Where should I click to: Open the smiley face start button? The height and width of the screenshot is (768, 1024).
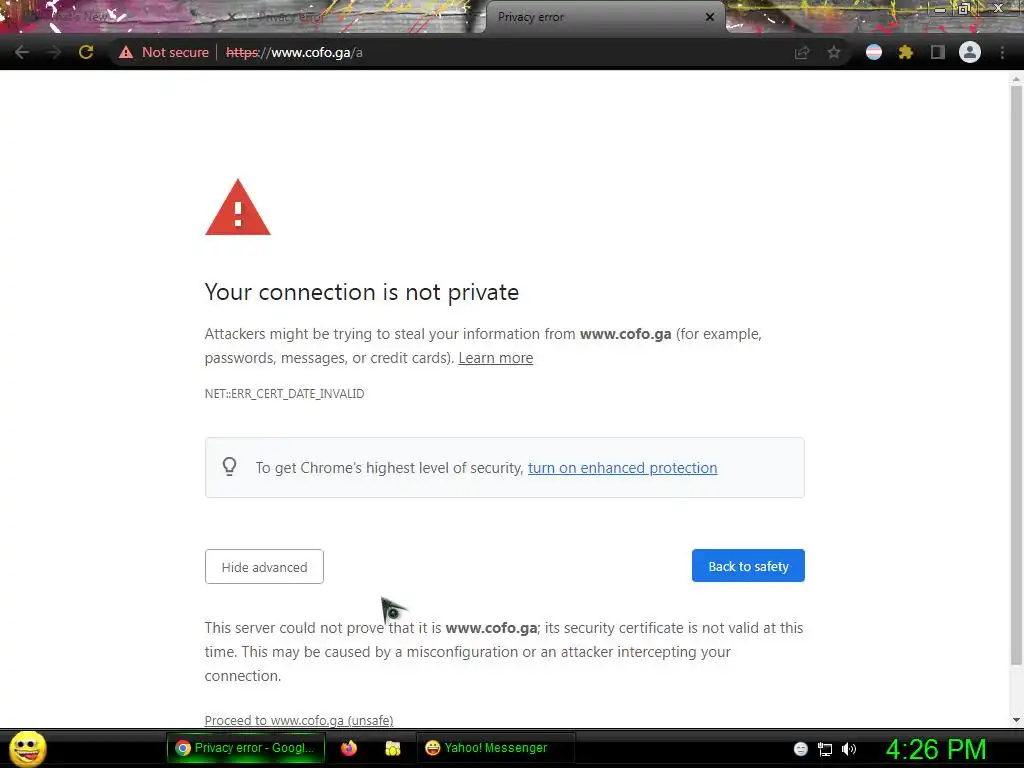tap(27, 748)
